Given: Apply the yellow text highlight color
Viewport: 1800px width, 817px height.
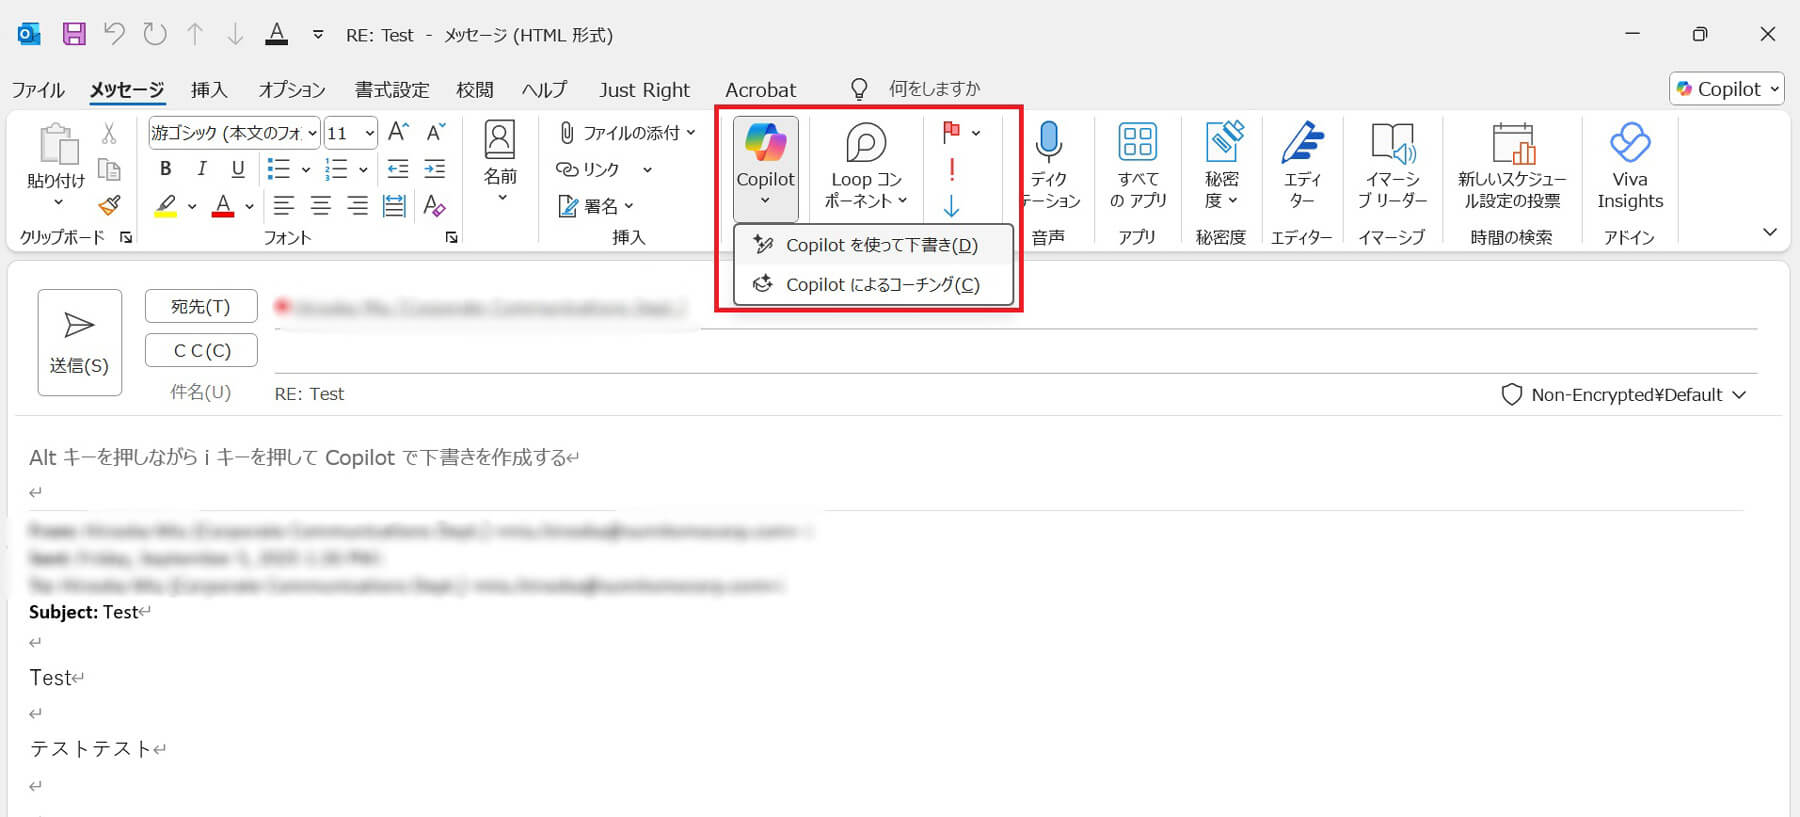Looking at the screenshot, I should (x=166, y=206).
